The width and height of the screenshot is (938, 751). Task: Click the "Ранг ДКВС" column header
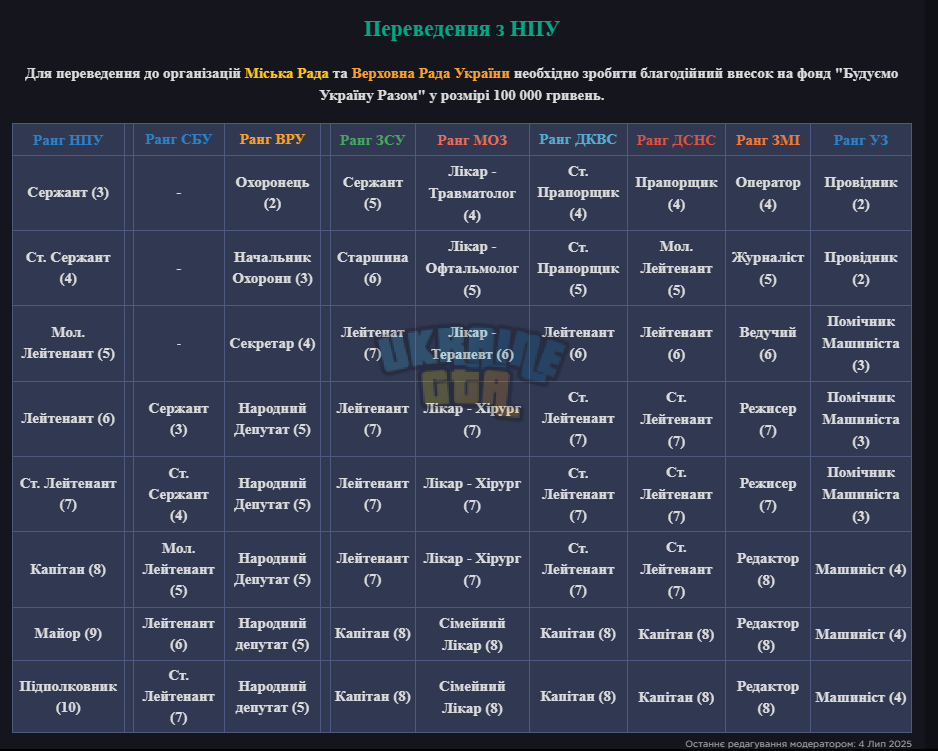[578, 139]
